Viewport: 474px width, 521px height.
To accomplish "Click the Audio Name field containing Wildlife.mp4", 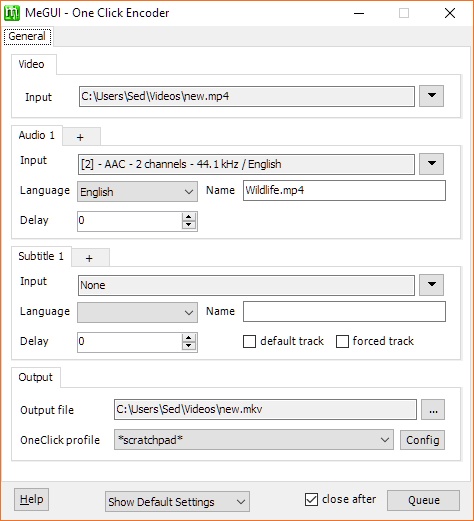I will coord(344,191).
